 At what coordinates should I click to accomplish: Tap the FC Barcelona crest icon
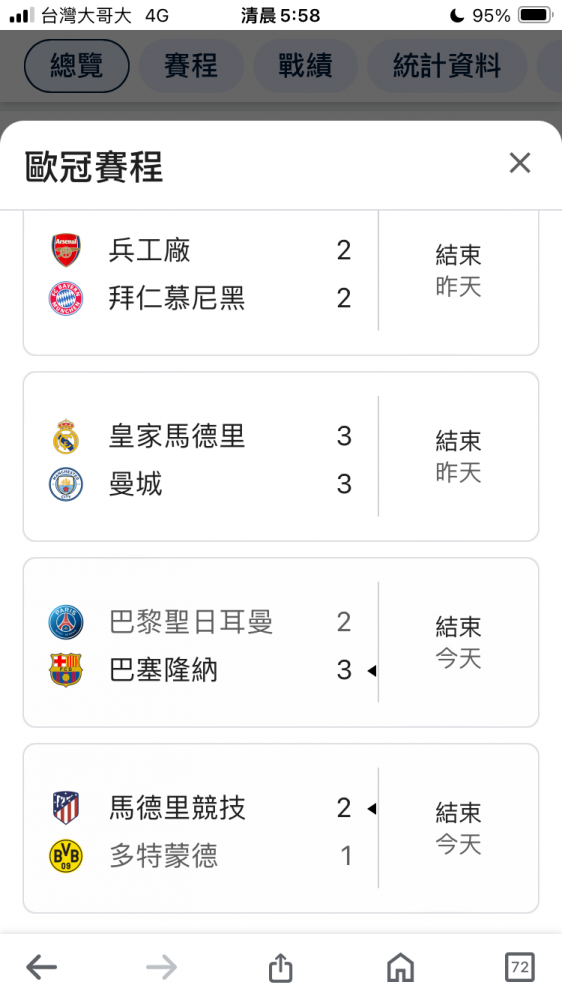point(66,670)
